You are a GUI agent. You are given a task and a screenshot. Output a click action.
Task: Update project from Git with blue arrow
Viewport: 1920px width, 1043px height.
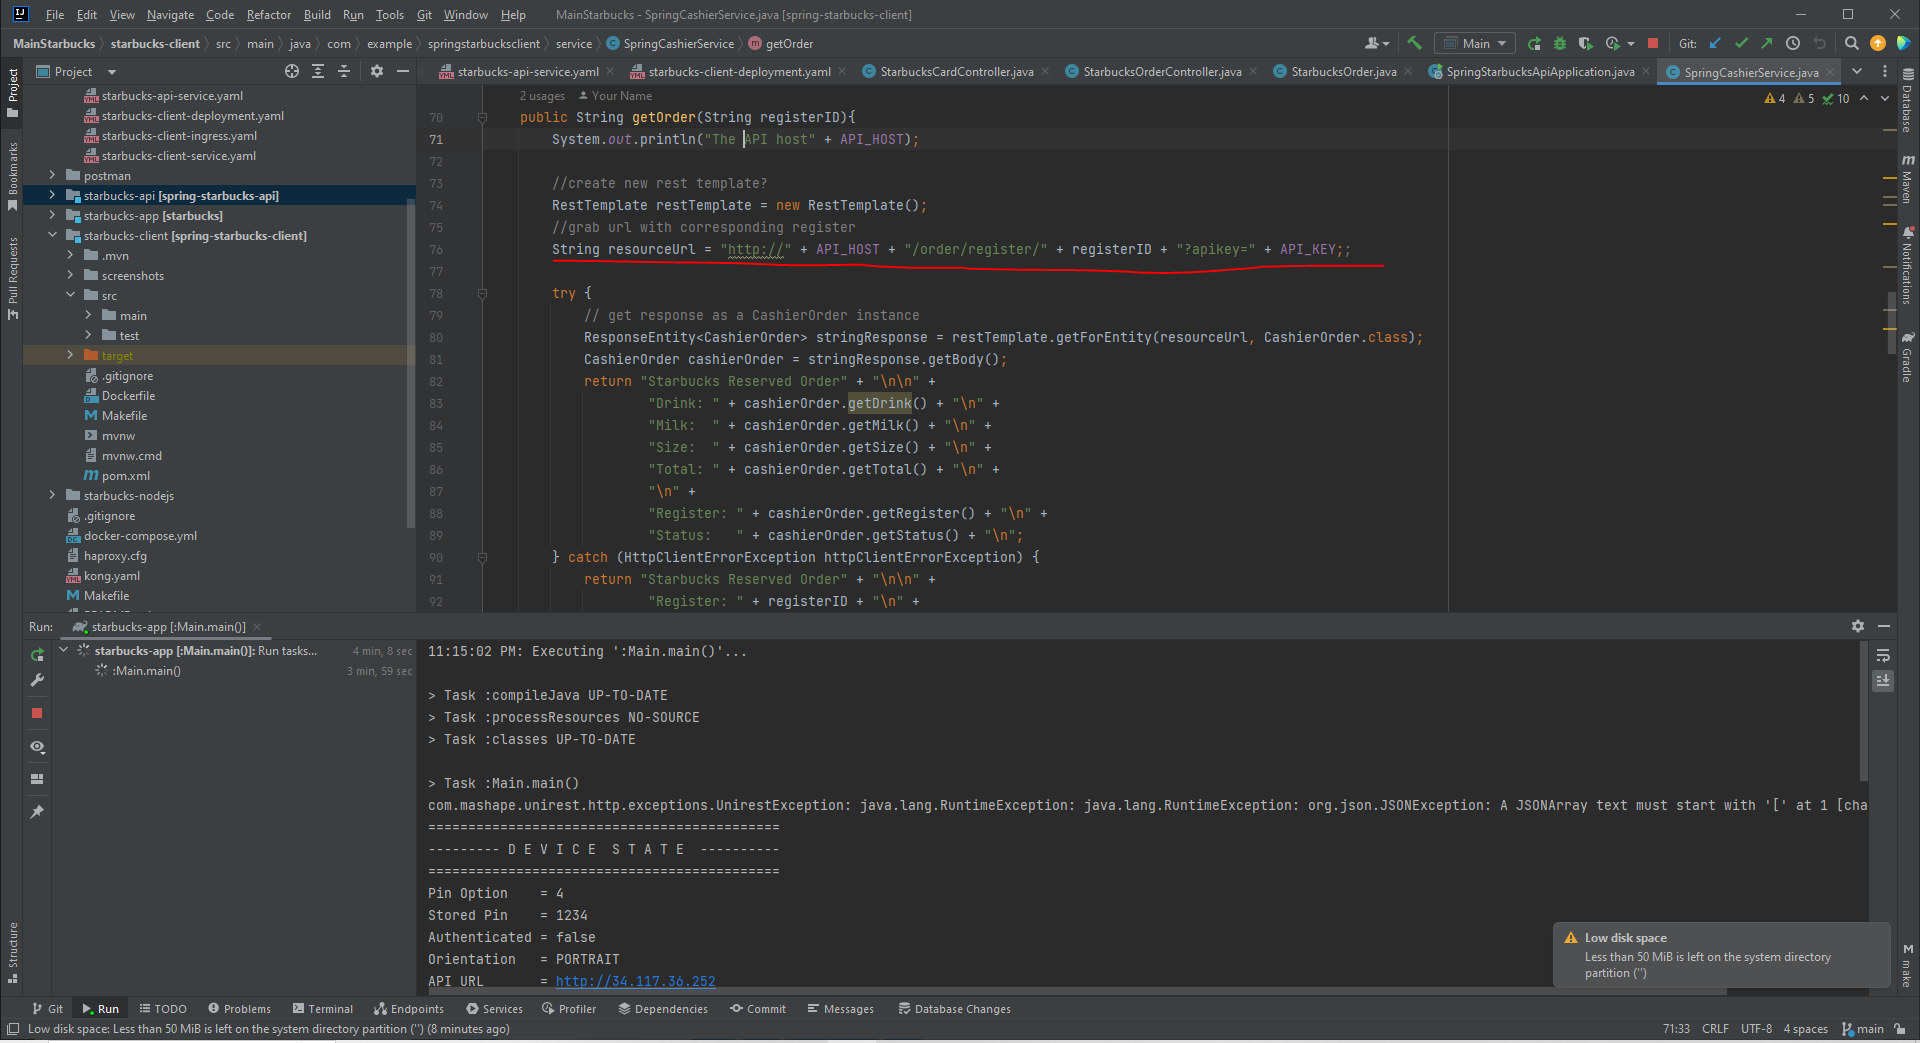[1715, 44]
